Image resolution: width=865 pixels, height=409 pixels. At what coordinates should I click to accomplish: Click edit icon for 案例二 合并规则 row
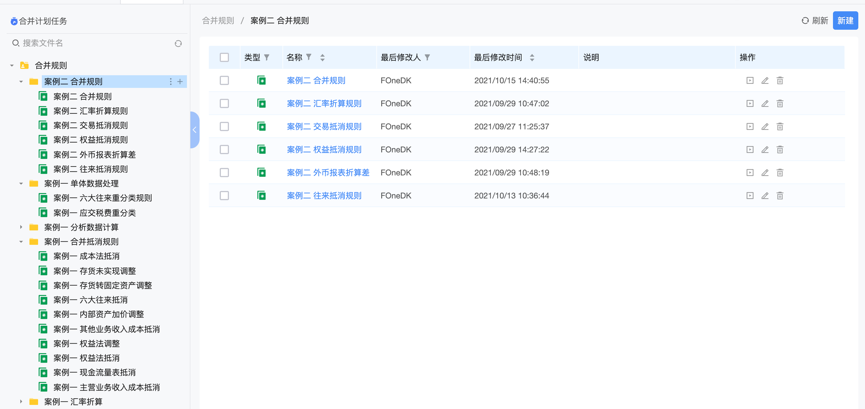click(x=765, y=81)
